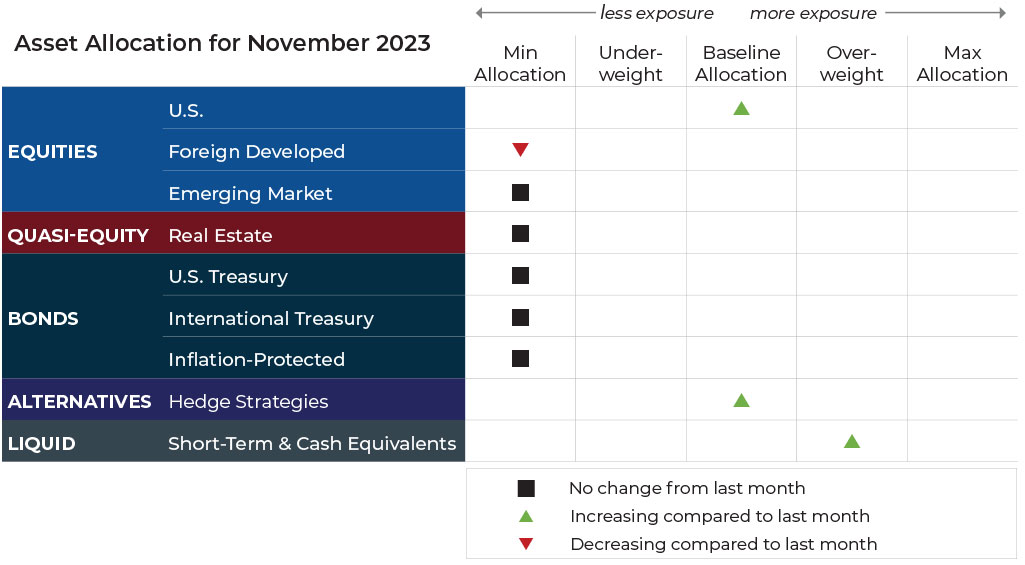The image size is (1025, 565).
Task: Click the 'Asset Allocation for November 2023' title
Action: 222,43
